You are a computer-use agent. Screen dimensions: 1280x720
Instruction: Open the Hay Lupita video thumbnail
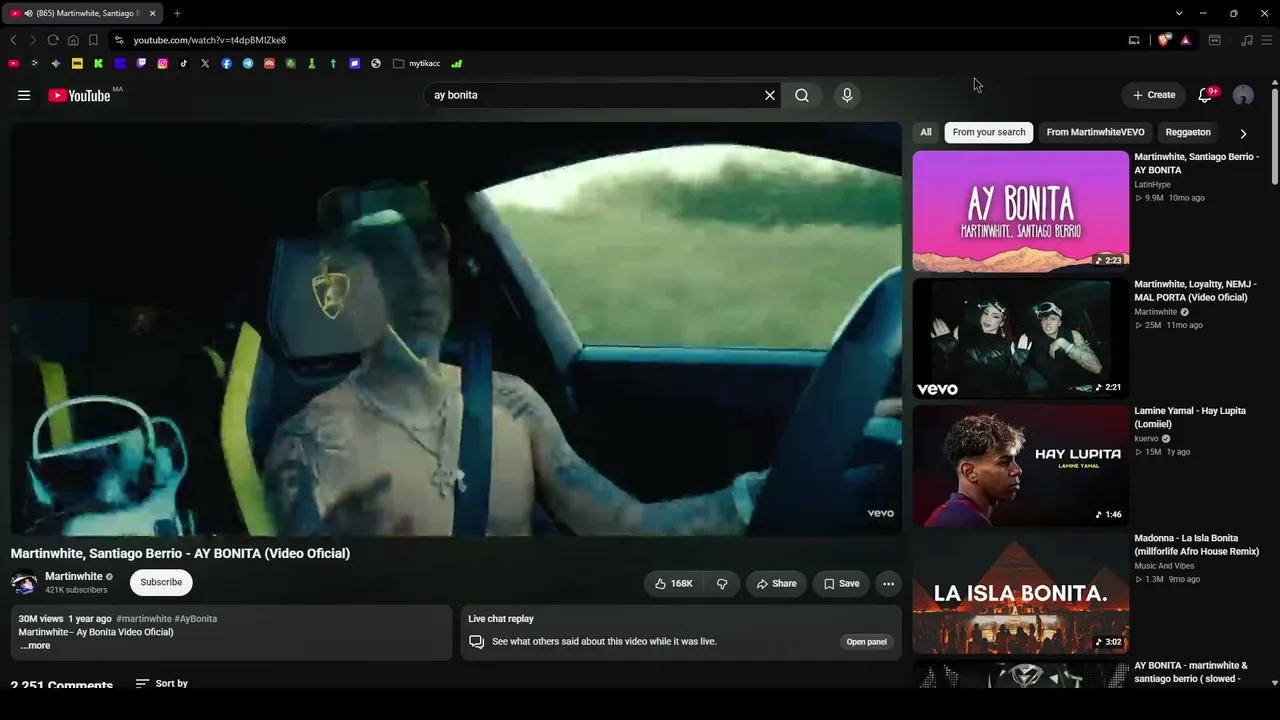coord(1021,465)
